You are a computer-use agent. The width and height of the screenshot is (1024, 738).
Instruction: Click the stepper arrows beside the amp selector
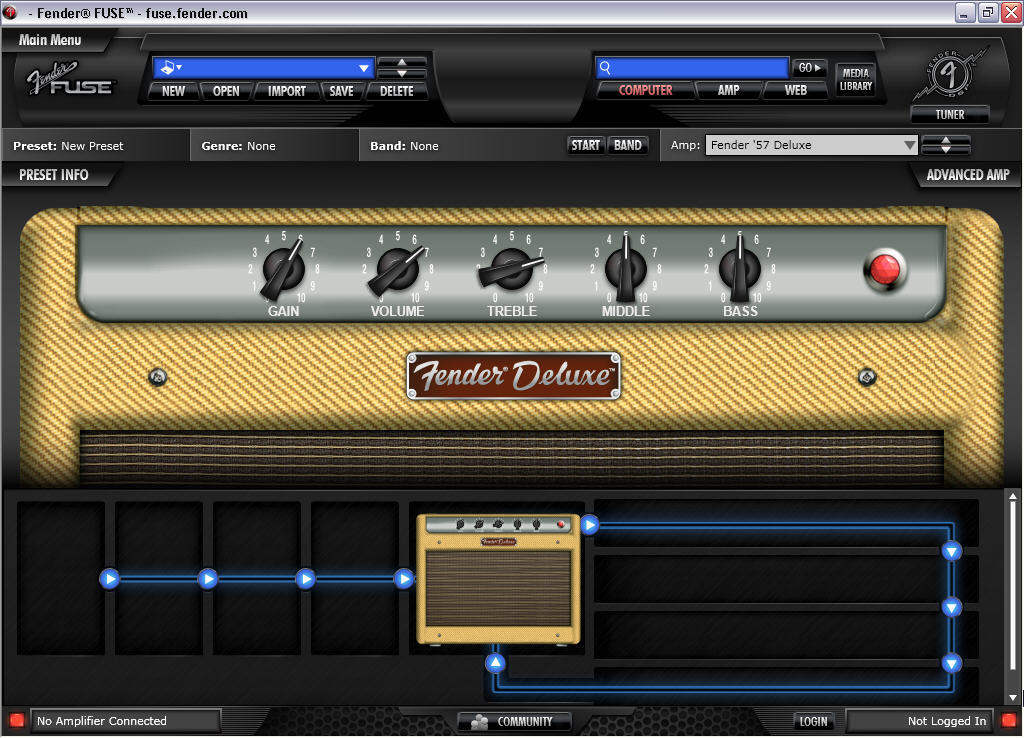click(944, 144)
